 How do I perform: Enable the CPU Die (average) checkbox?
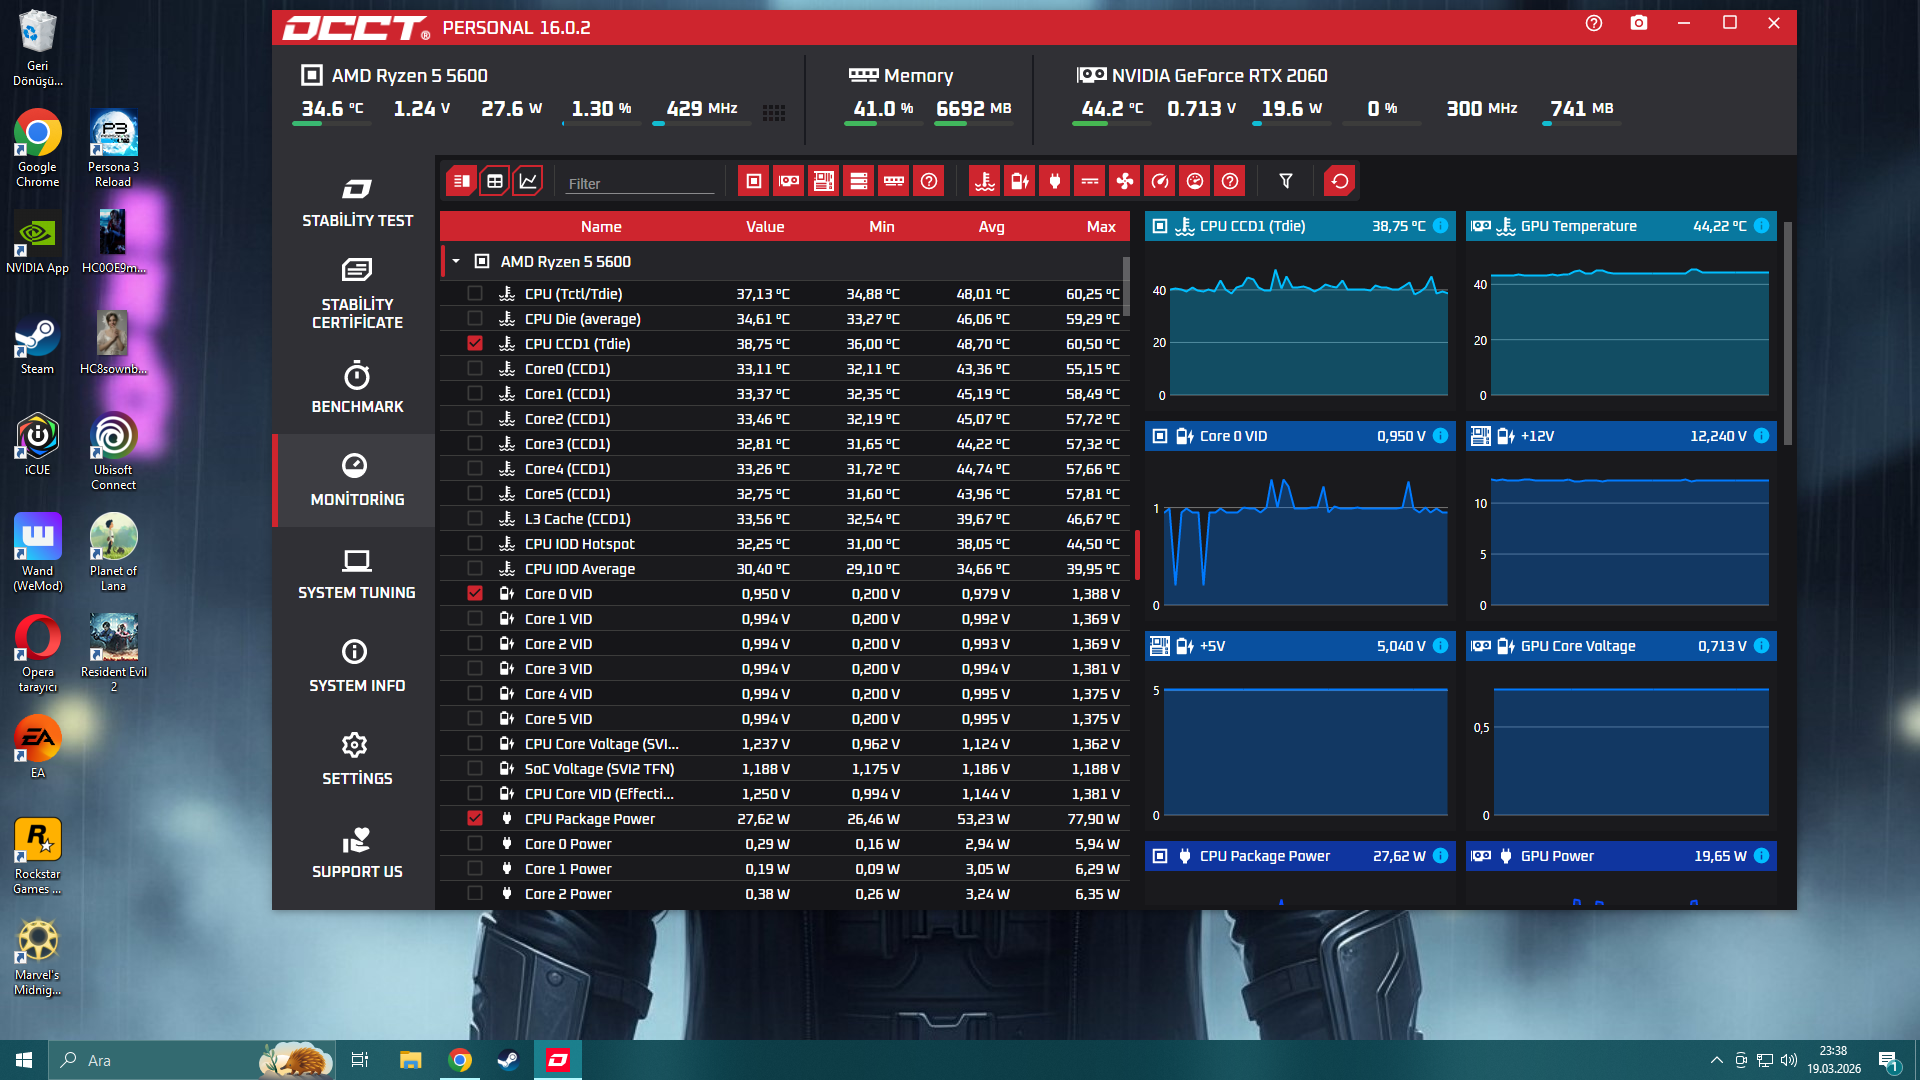[x=475, y=319]
